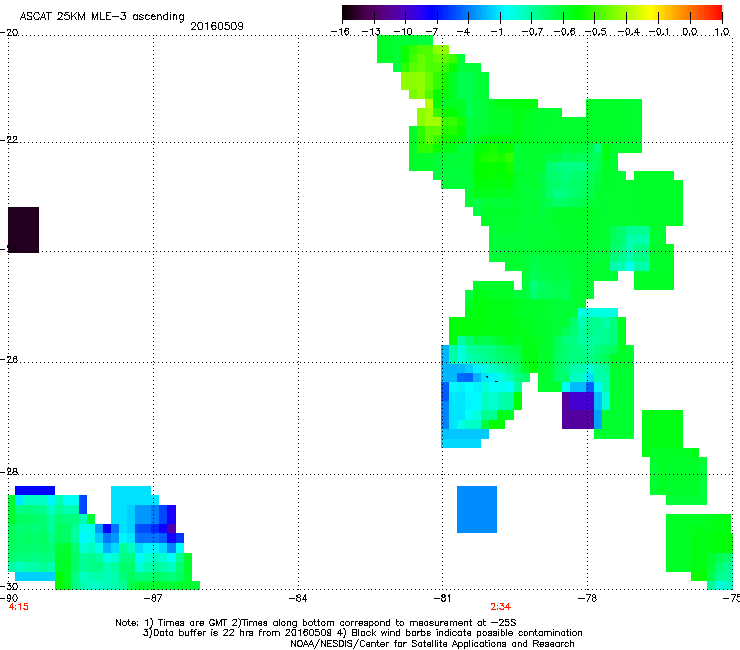Click the red end of the color scale
The height and width of the screenshot is (650, 740).
[715, 12]
